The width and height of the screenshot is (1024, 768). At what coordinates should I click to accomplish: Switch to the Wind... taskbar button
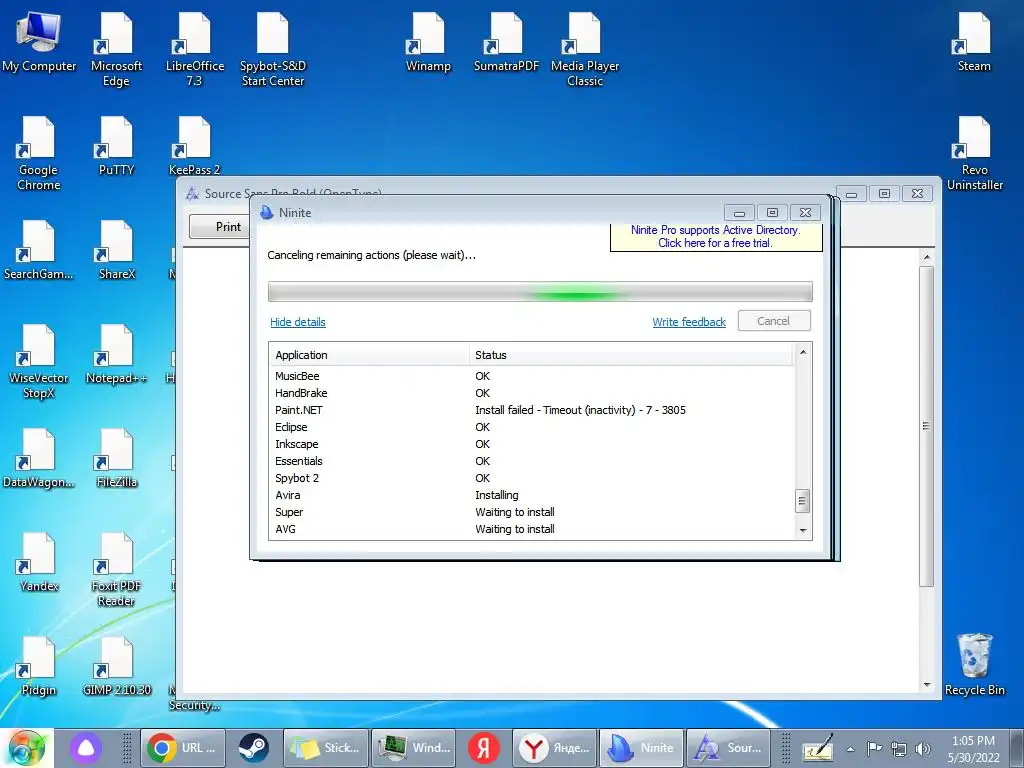[415, 748]
